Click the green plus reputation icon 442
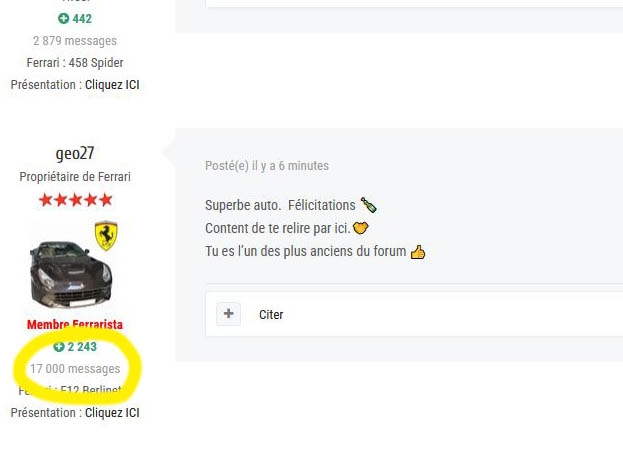623x467 pixels. coord(64,19)
